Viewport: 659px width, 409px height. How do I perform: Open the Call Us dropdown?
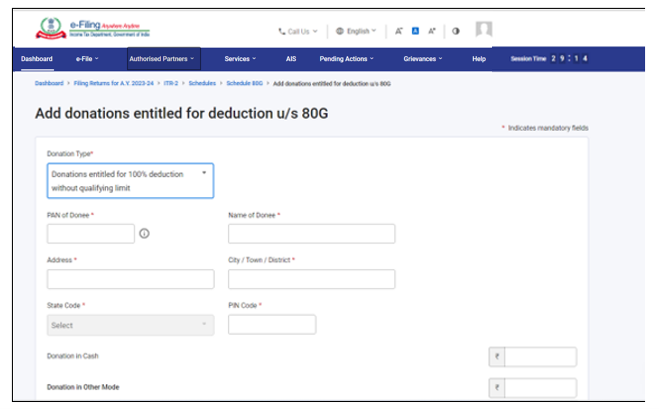[297, 31]
